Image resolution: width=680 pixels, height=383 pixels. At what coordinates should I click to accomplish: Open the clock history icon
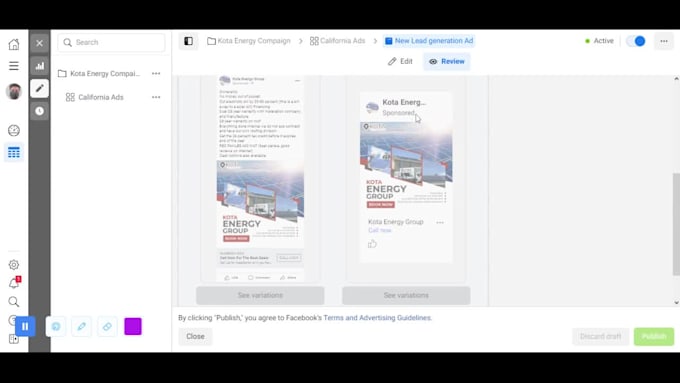(x=39, y=111)
